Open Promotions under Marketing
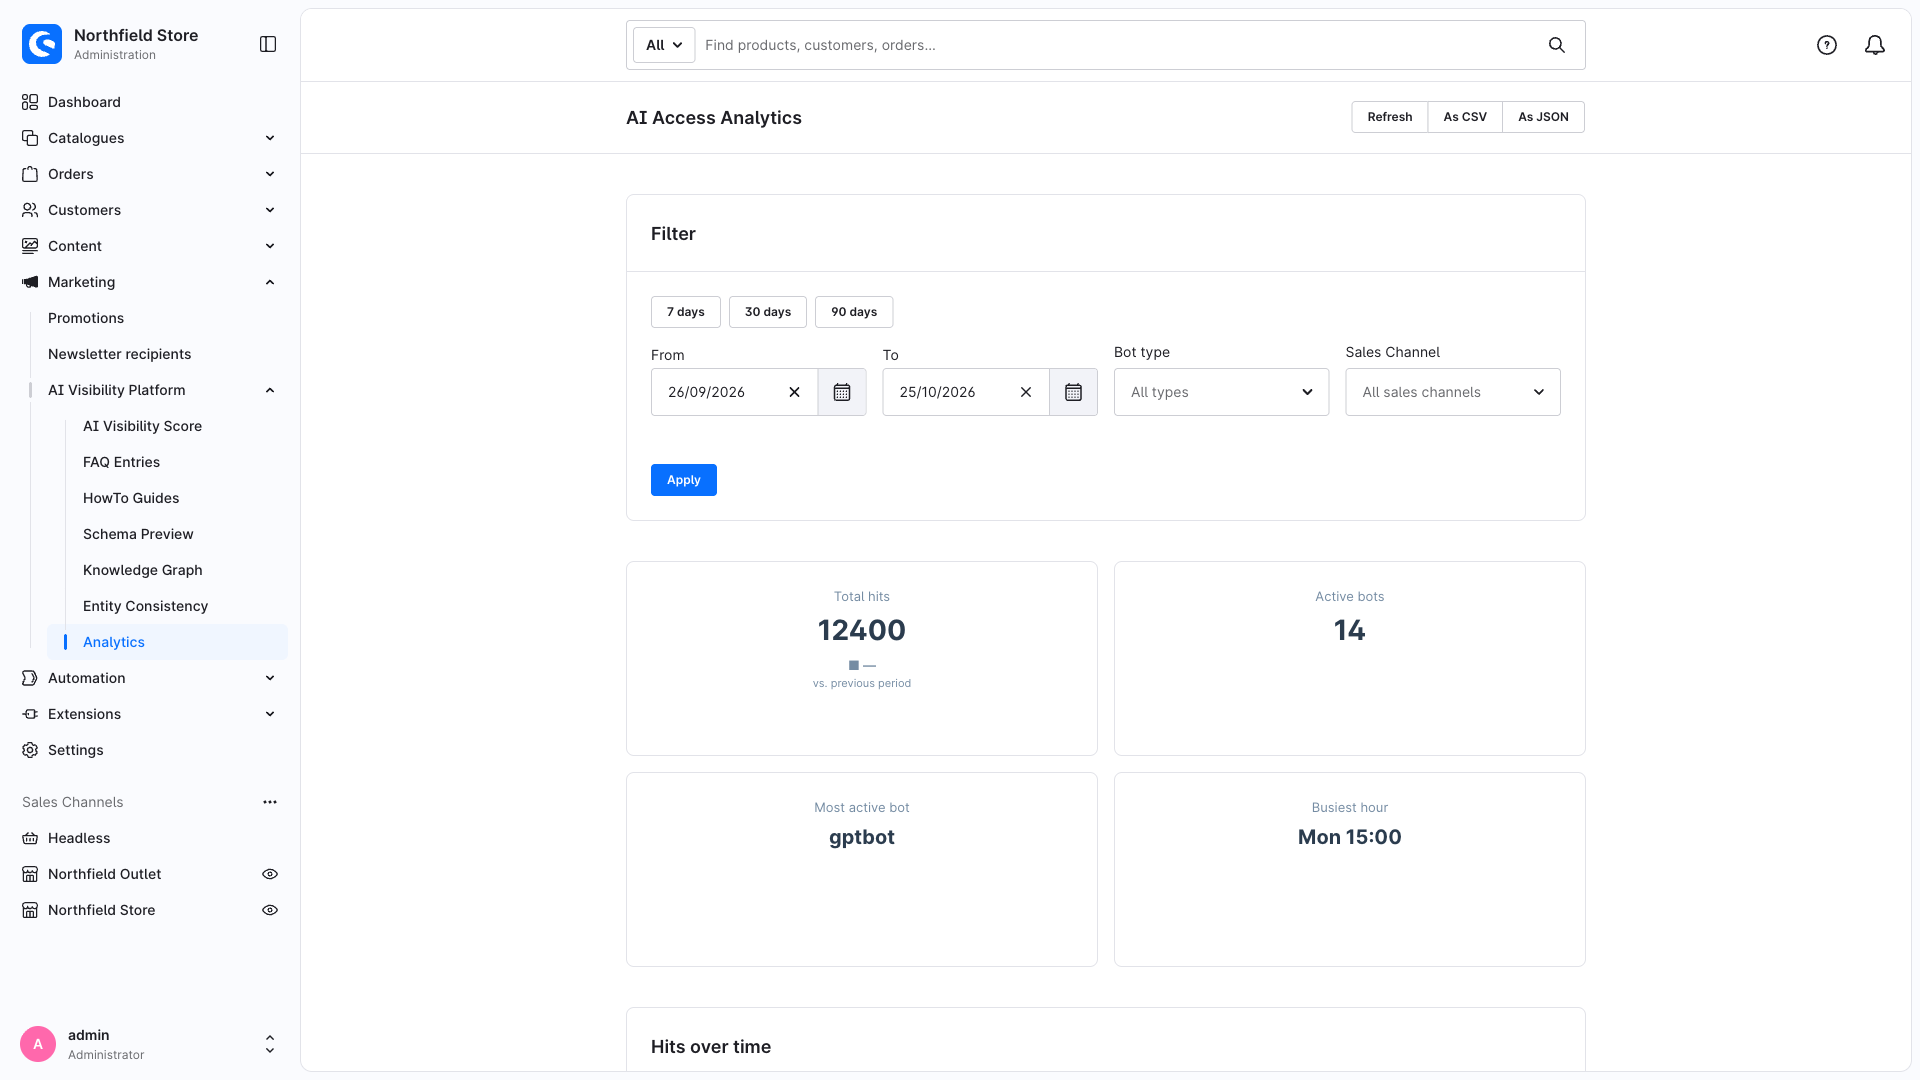Screen dimensions: 1920x1080 click(x=86, y=318)
